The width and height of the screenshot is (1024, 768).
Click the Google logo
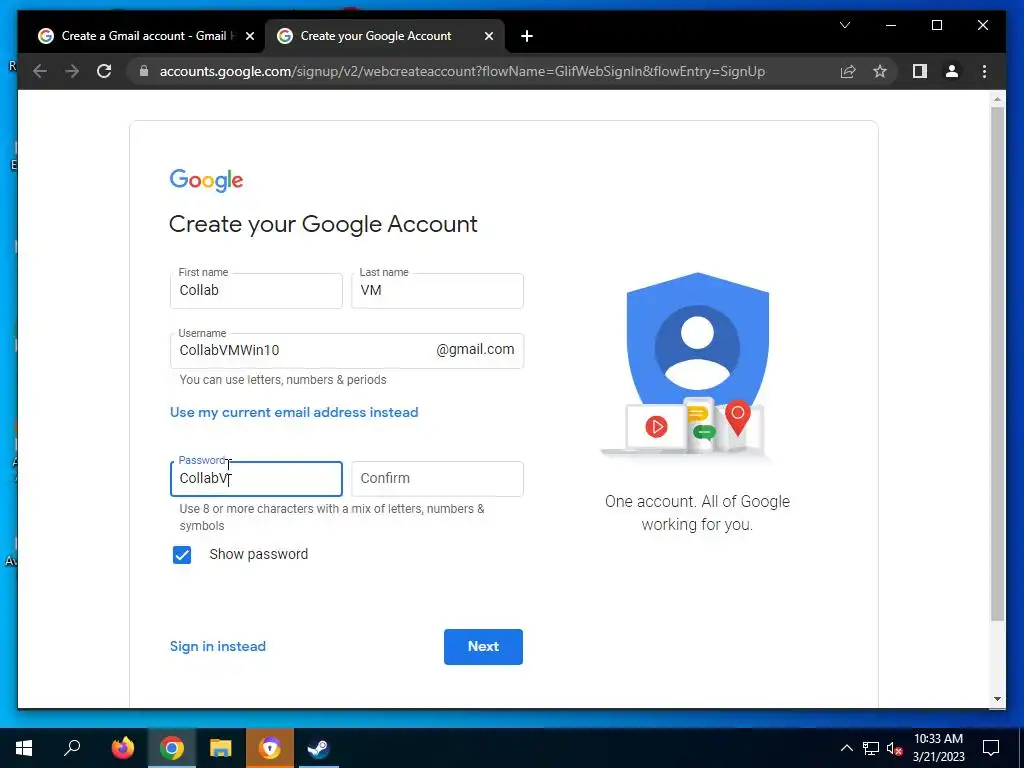click(x=206, y=180)
